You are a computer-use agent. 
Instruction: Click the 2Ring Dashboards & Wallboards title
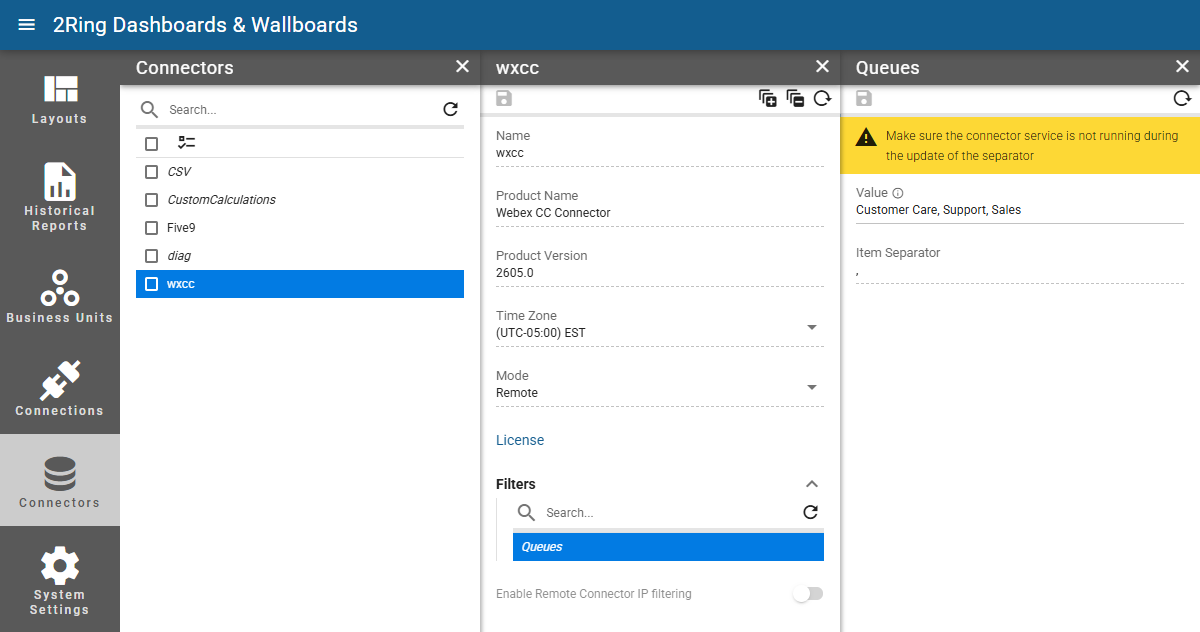coord(205,25)
